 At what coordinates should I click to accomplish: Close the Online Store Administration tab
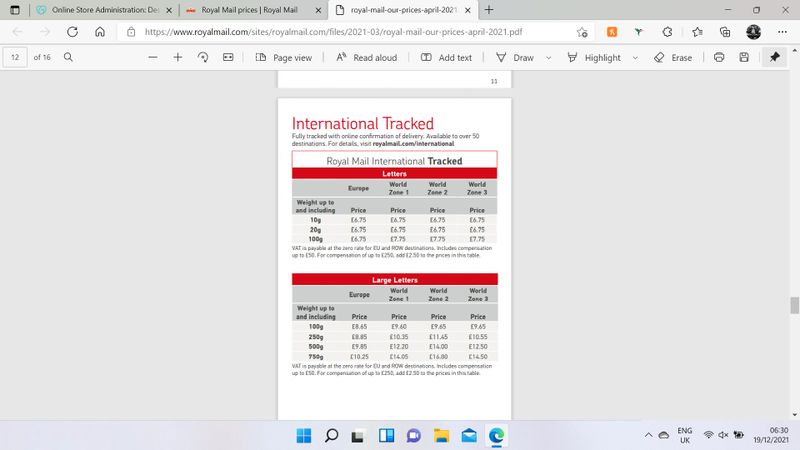point(169,10)
